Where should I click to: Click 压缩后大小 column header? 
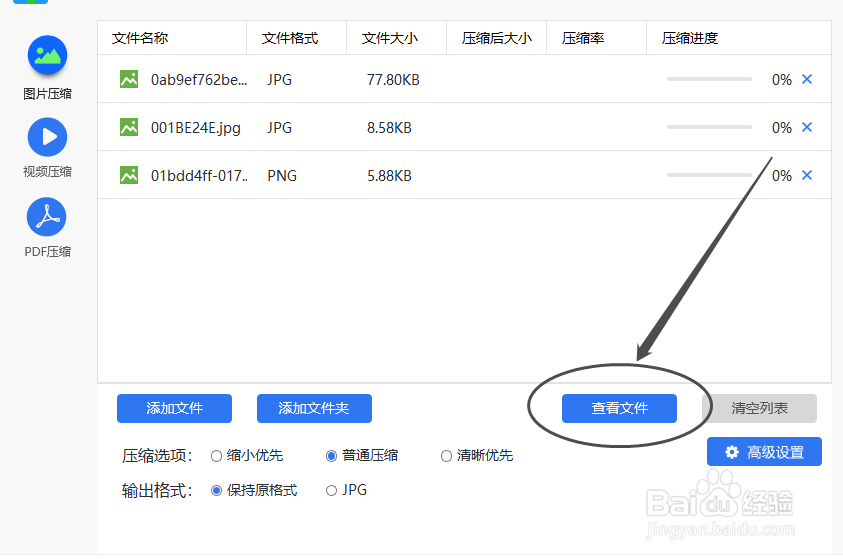tap(497, 38)
